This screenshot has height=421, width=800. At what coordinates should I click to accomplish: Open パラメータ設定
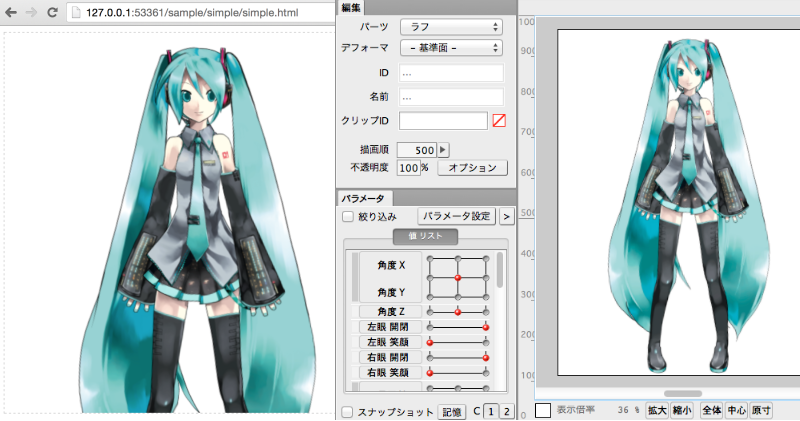(456, 216)
